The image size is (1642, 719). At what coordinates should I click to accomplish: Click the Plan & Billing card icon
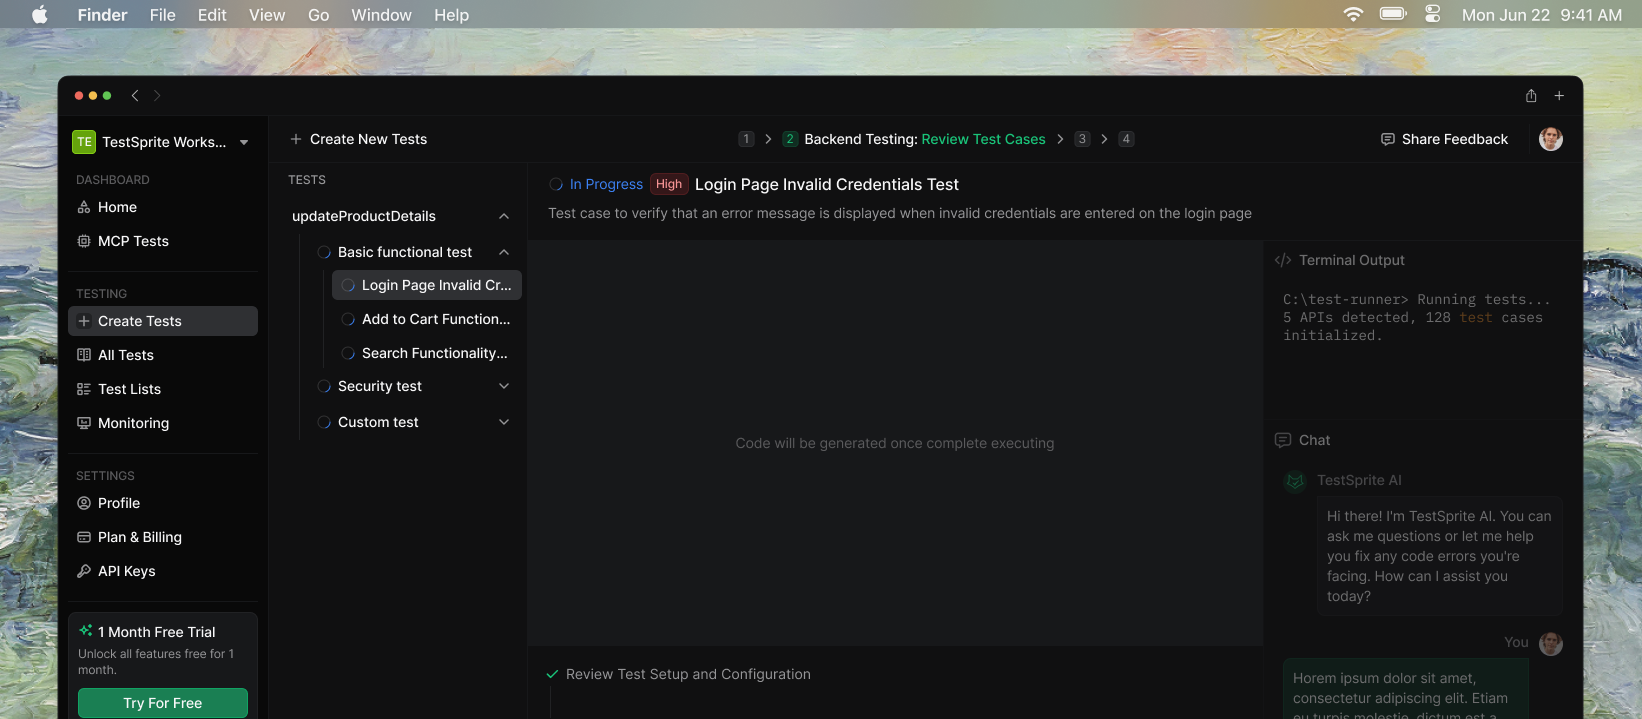[84, 537]
